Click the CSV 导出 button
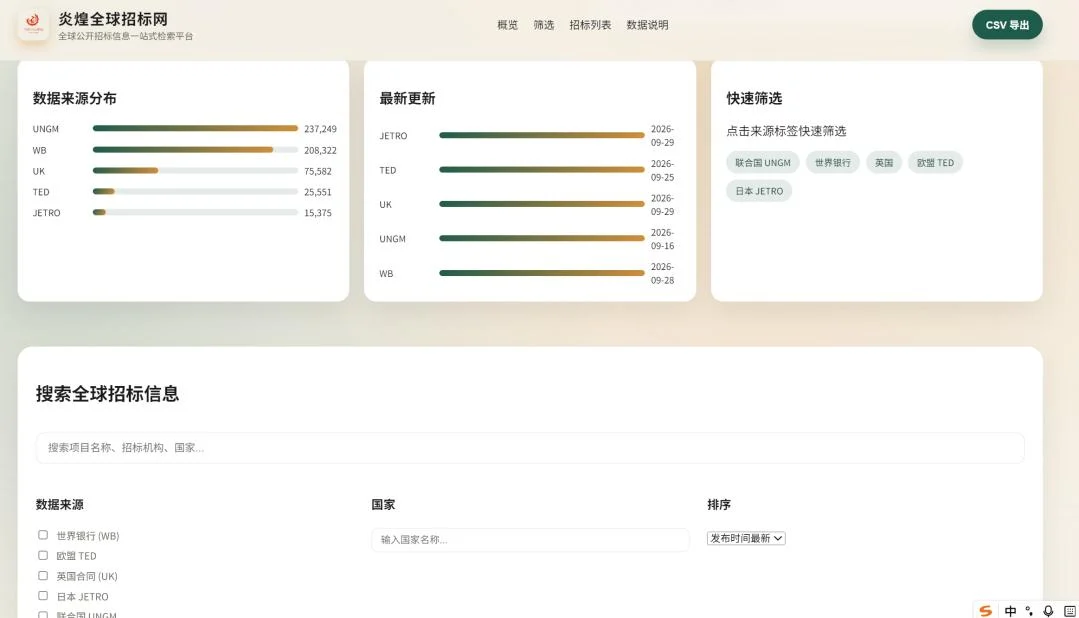Image resolution: width=1079 pixels, height=618 pixels. 1007,25
